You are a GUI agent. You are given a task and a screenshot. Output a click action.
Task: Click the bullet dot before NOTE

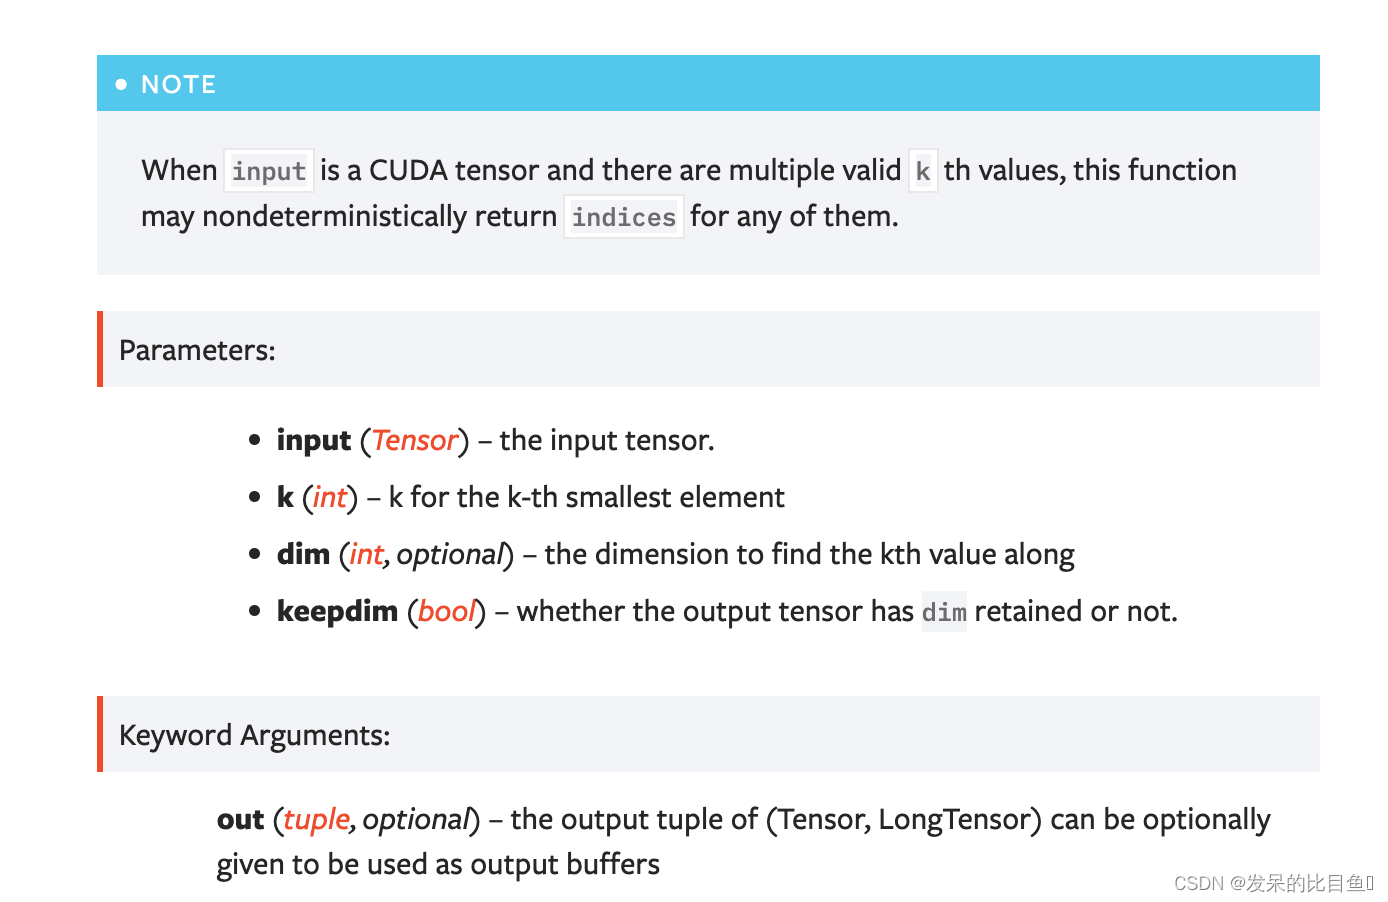click(x=121, y=84)
